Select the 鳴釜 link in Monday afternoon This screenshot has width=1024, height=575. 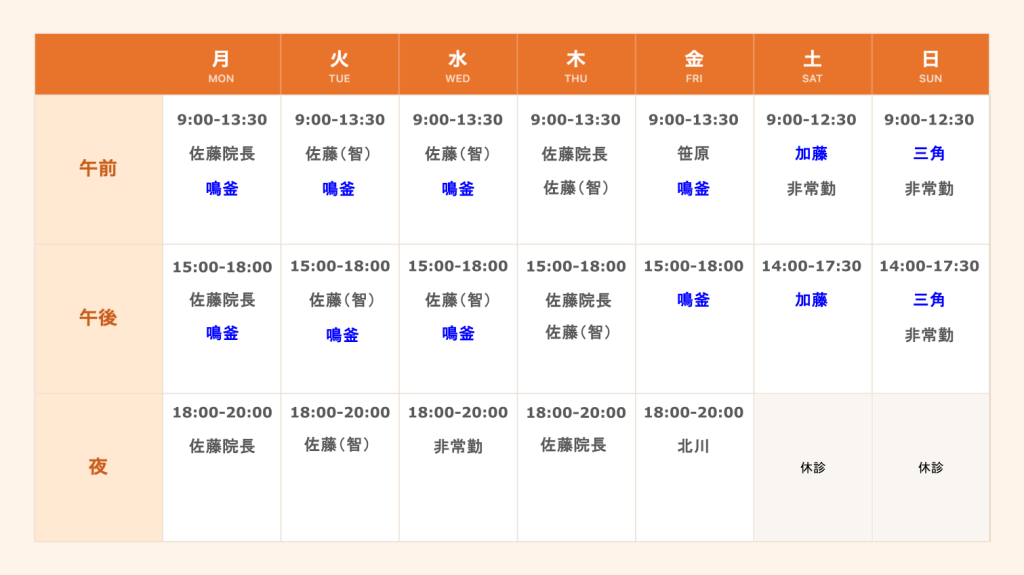coord(222,333)
